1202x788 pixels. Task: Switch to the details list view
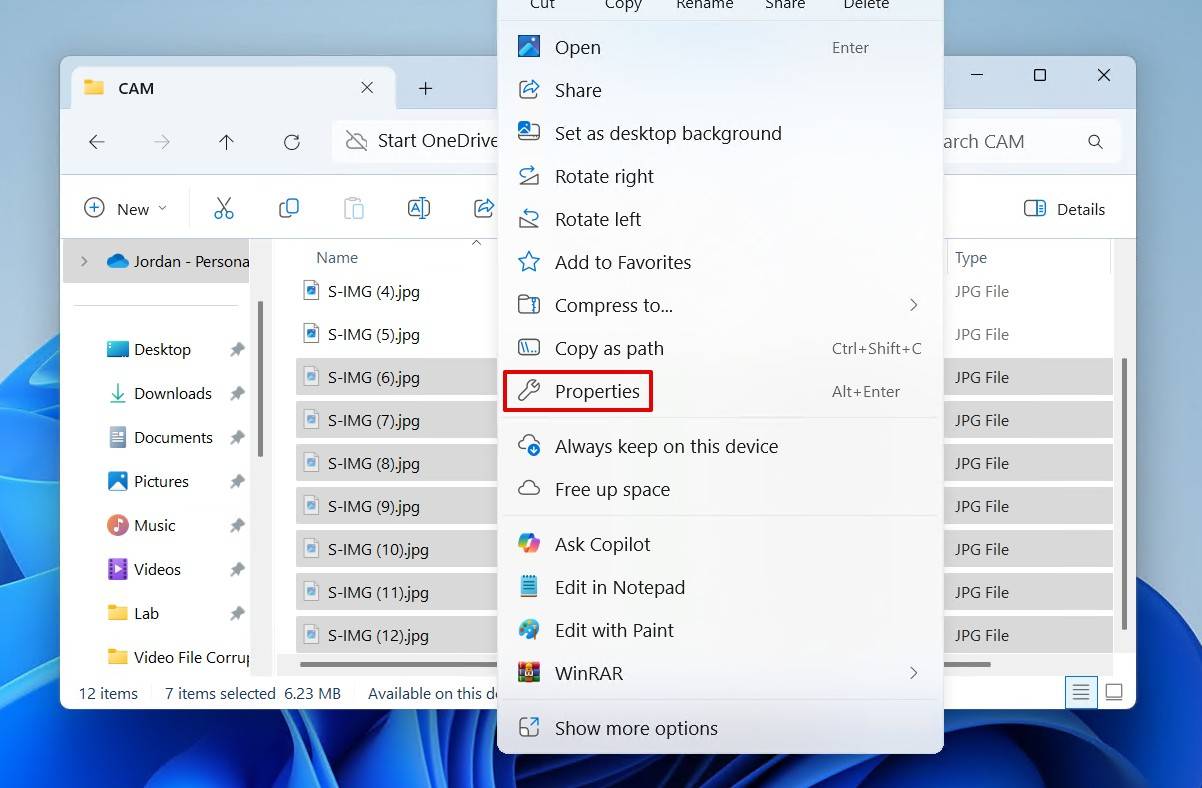click(1080, 692)
